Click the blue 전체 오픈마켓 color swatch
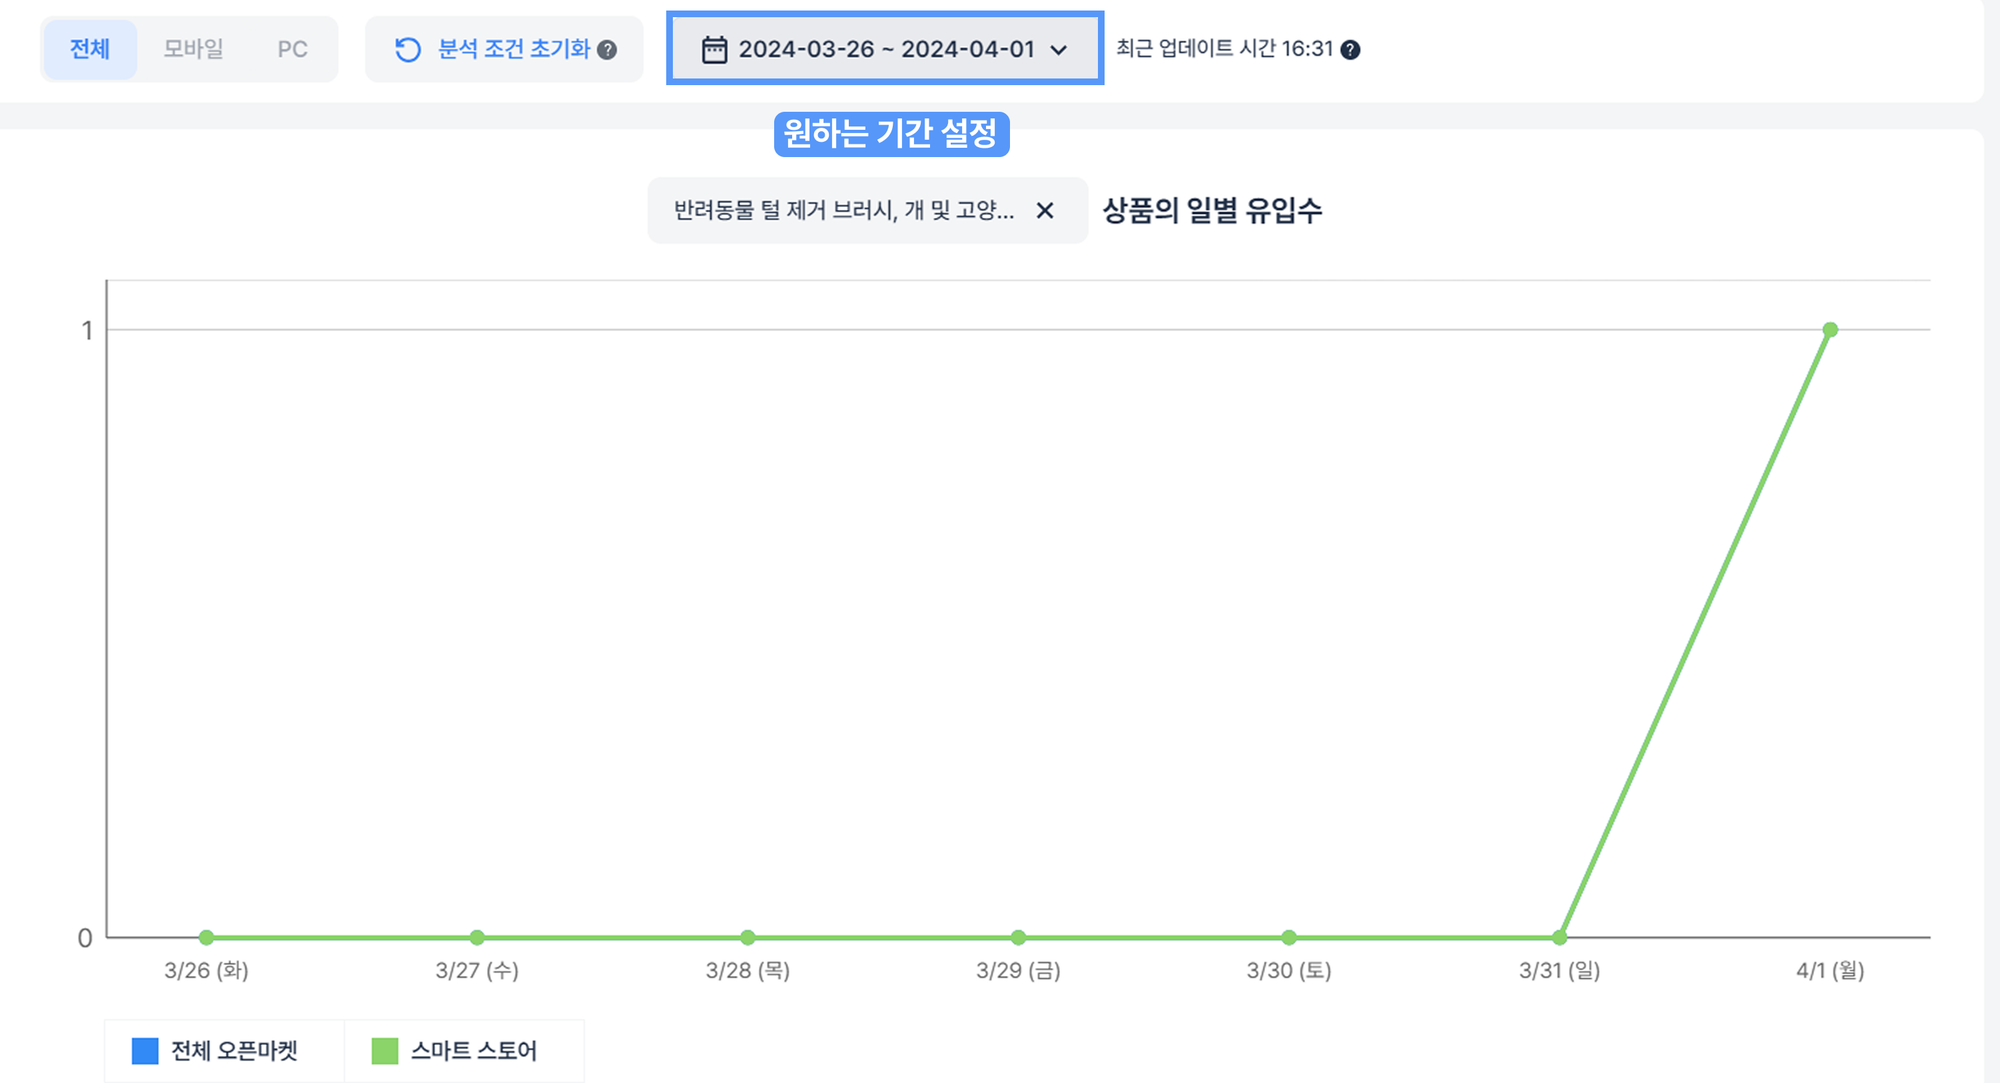Image resolution: width=2000 pixels, height=1083 pixels. tap(145, 1050)
